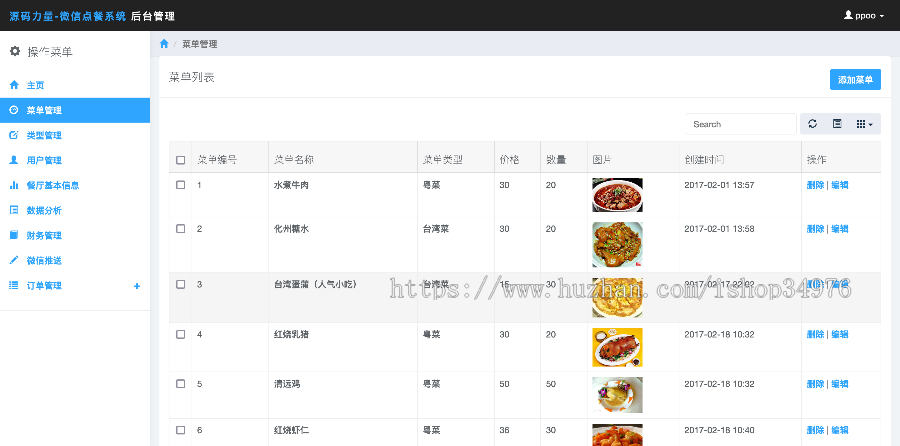Click the list icon next to 数据分析
Image resolution: width=900 pixels, height=446 pixels.
[14, 210]
